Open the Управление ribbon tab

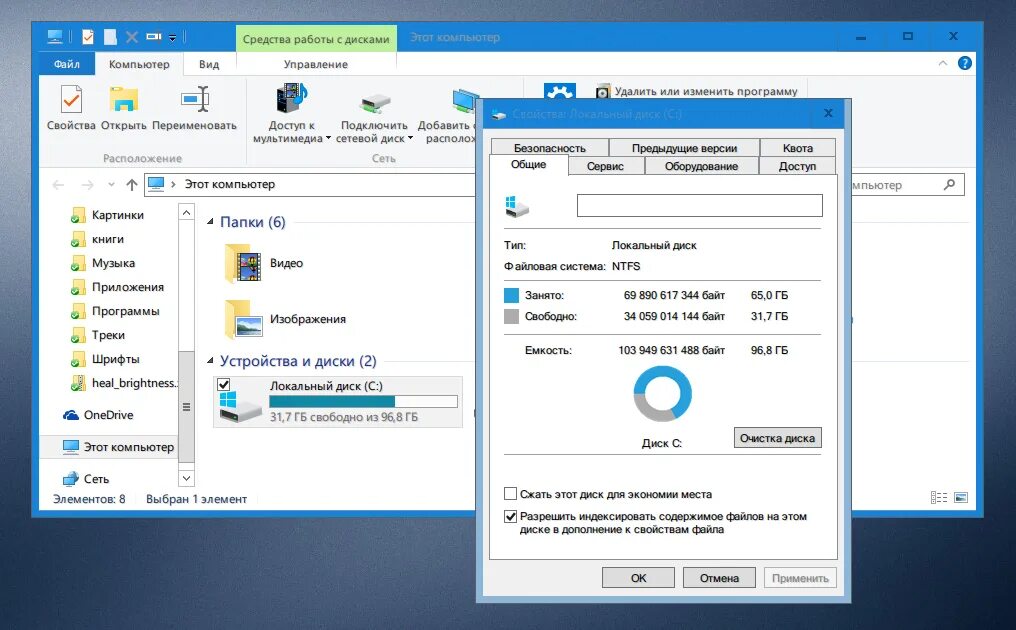316,64
